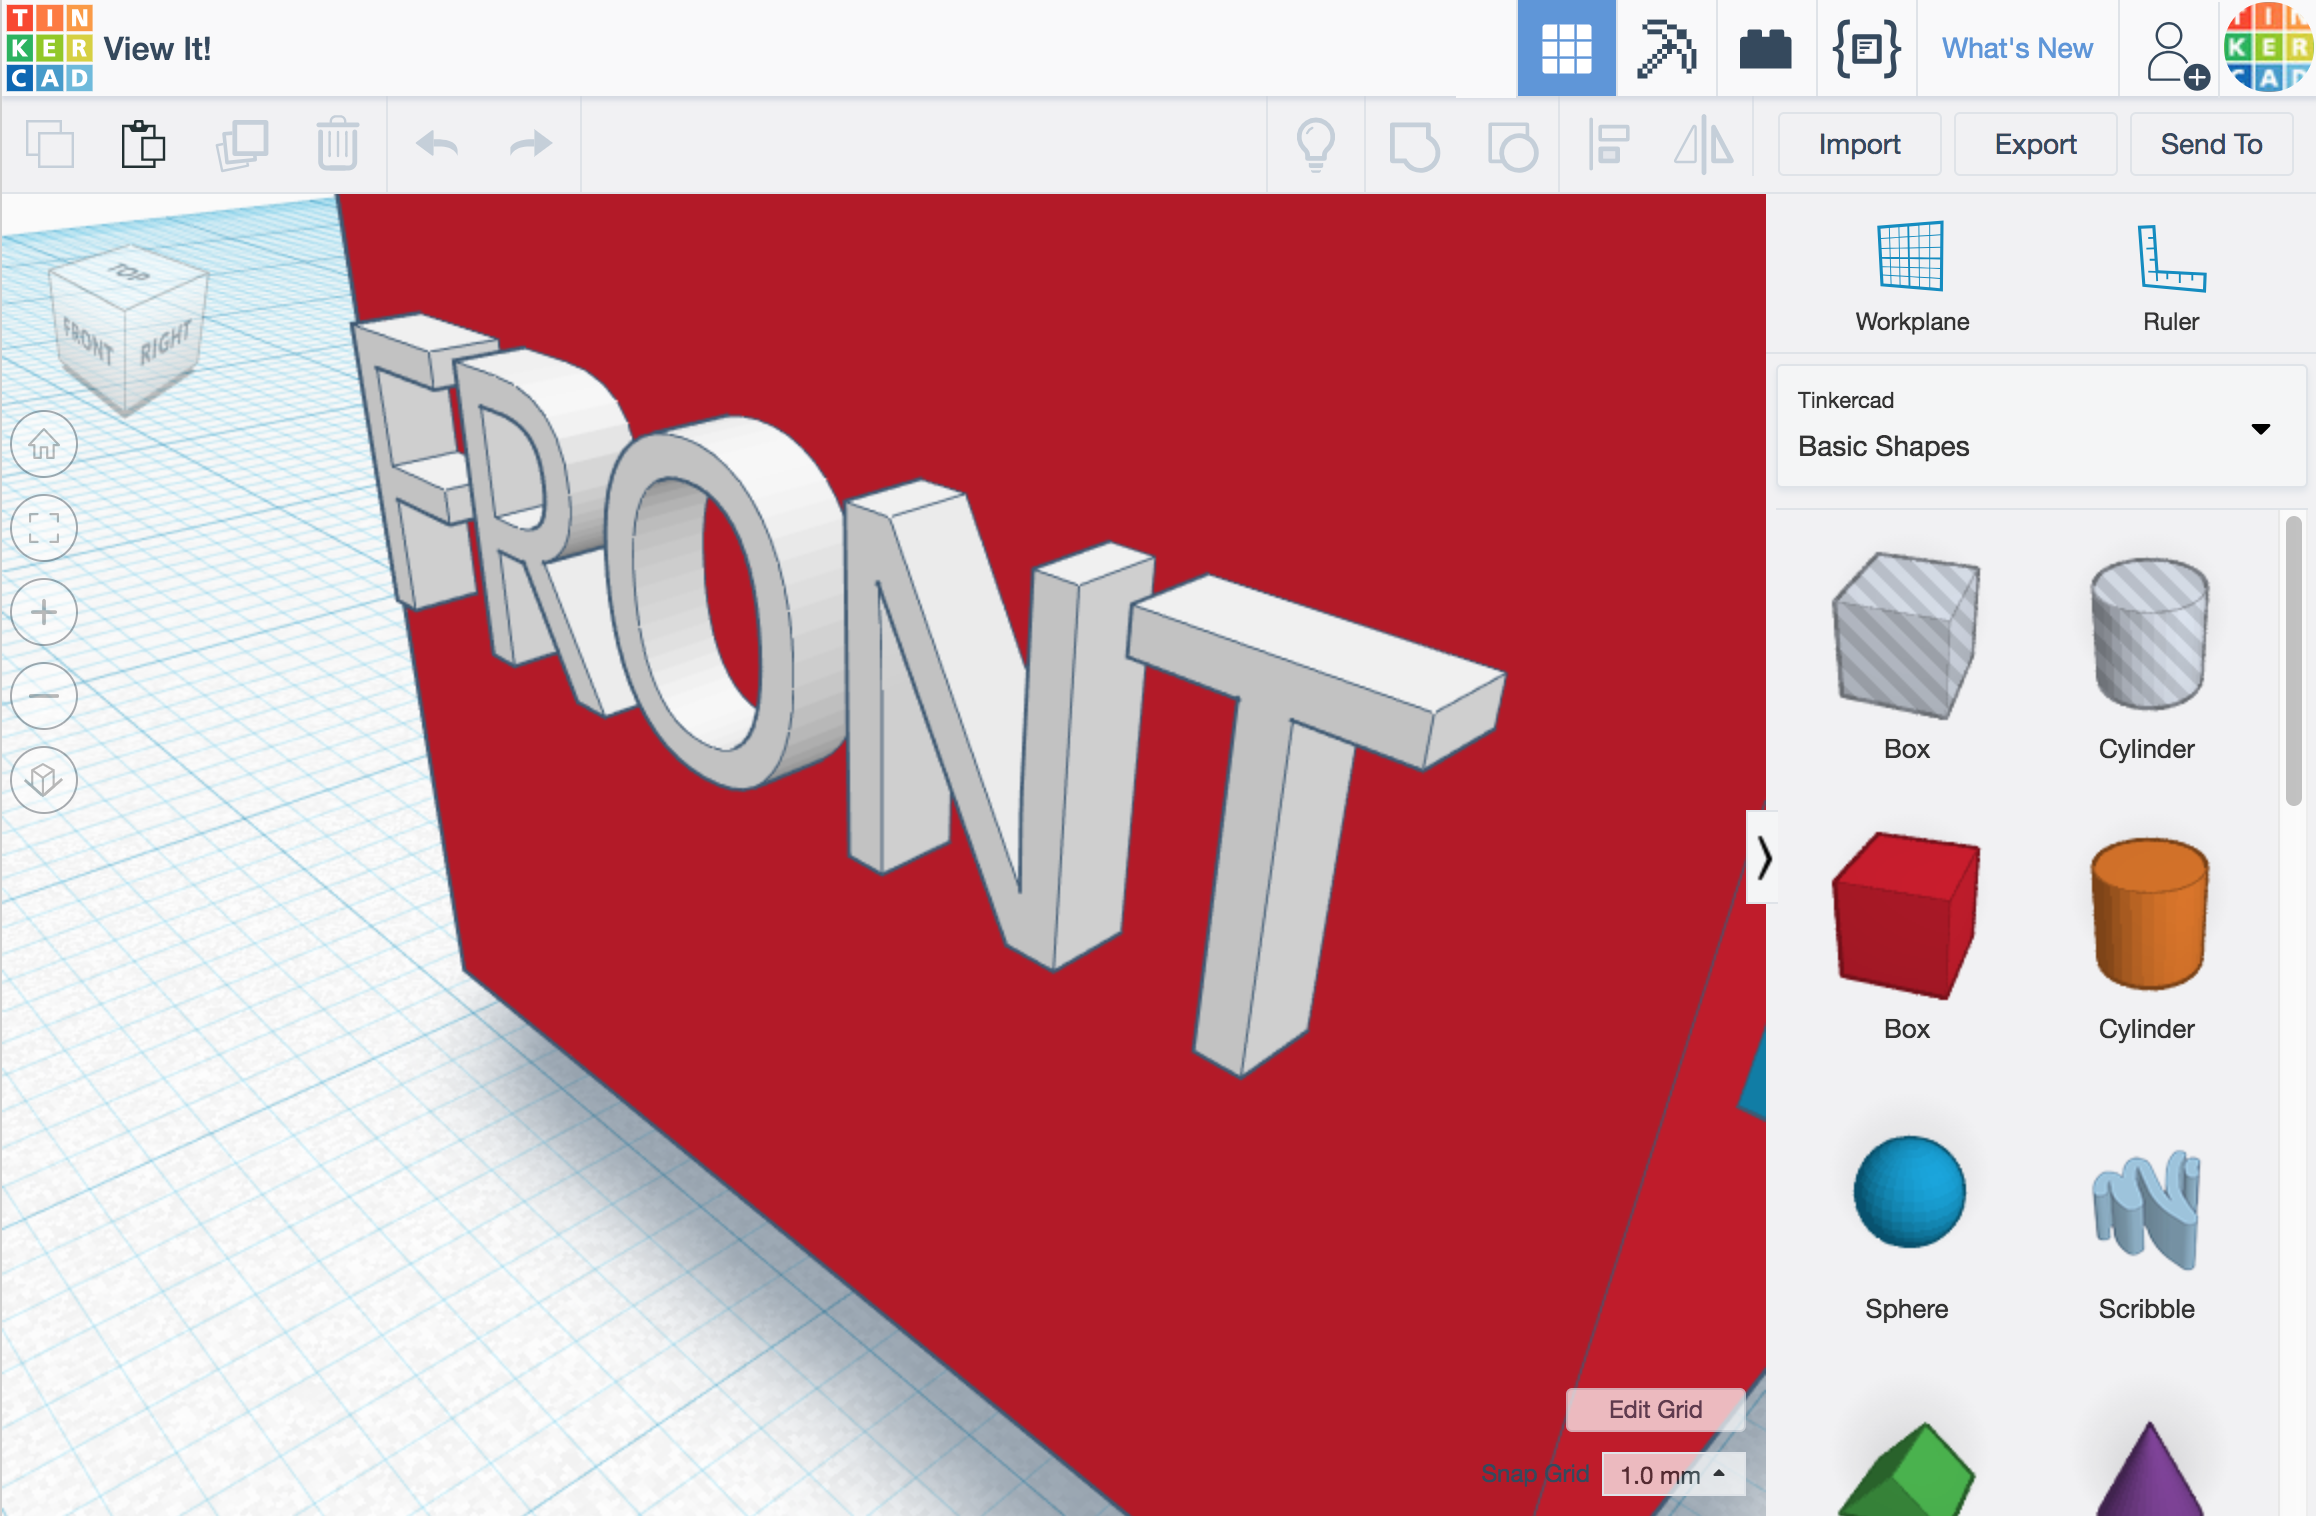Switch to 3D design grid view
Image resolution: width=2316 pixels, height=1516 pixels.
(1566, 48)
